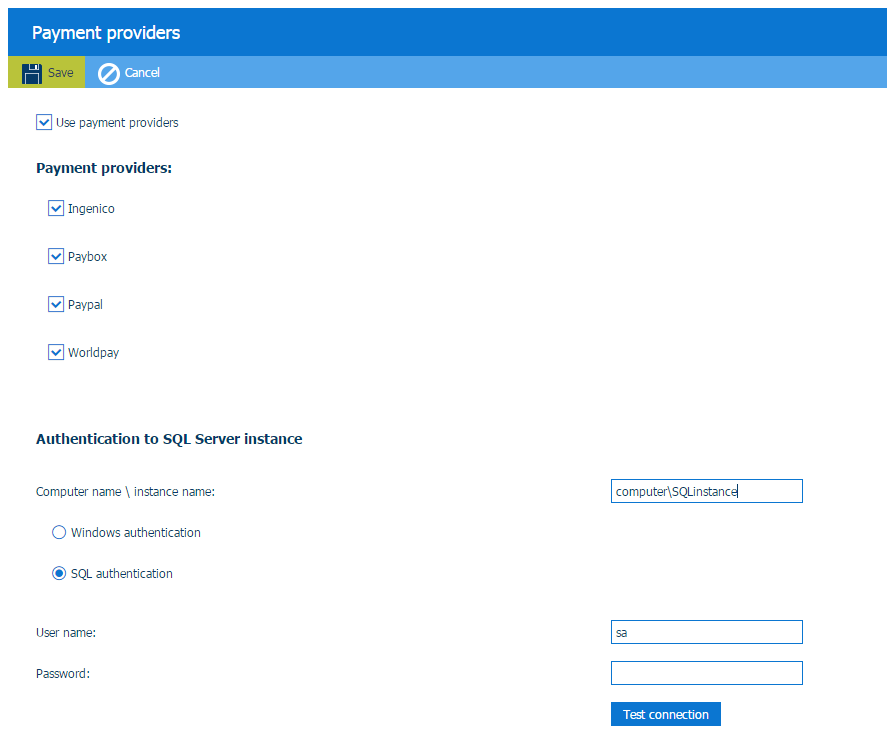Disable the Ingenico payment provider
The height and width of the screenshot is (742, 887).
click(56, 209)
